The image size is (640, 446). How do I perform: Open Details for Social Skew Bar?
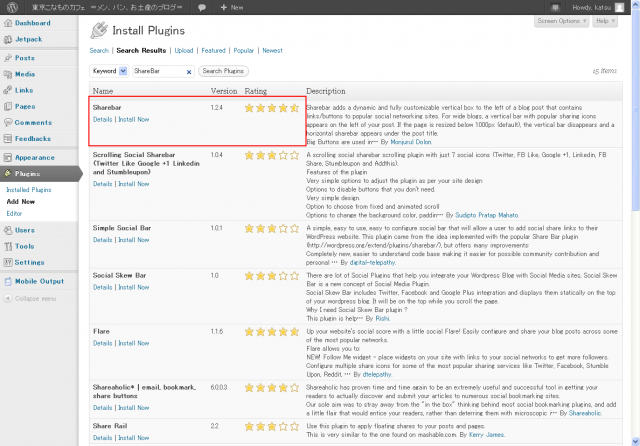(x=102, y=287)
